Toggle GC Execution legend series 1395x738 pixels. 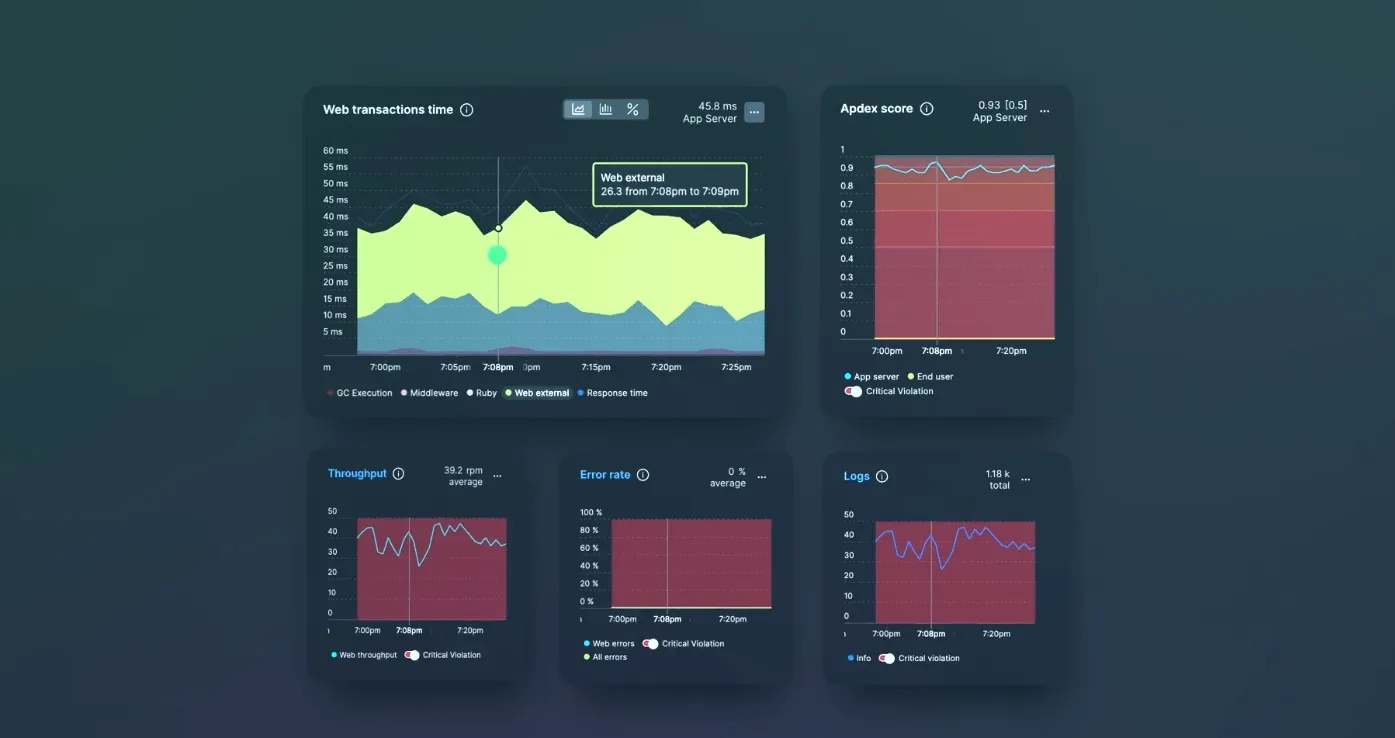click(360, 393)
